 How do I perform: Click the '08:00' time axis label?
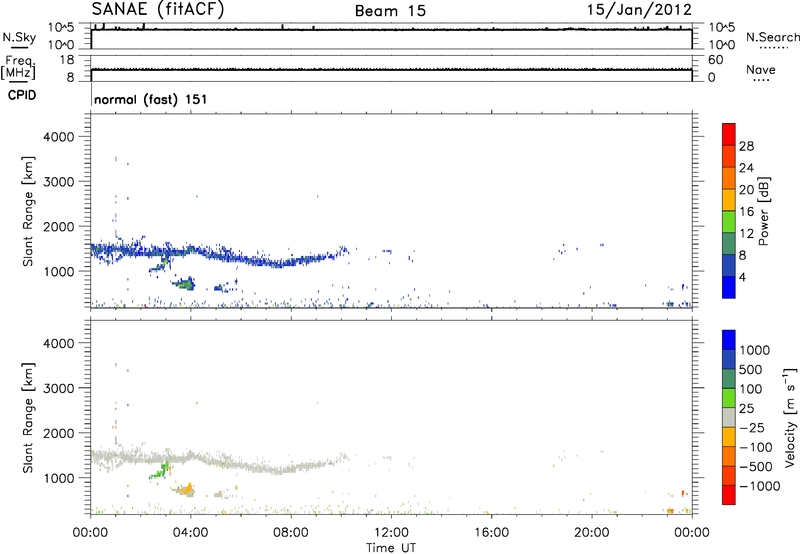click(x=291, y=533)
